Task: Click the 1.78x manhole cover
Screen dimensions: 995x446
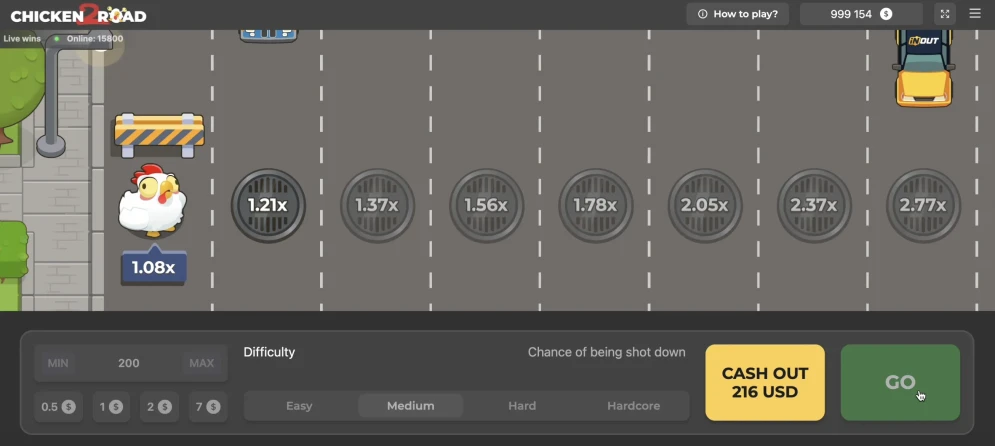Action: point(595,205)
